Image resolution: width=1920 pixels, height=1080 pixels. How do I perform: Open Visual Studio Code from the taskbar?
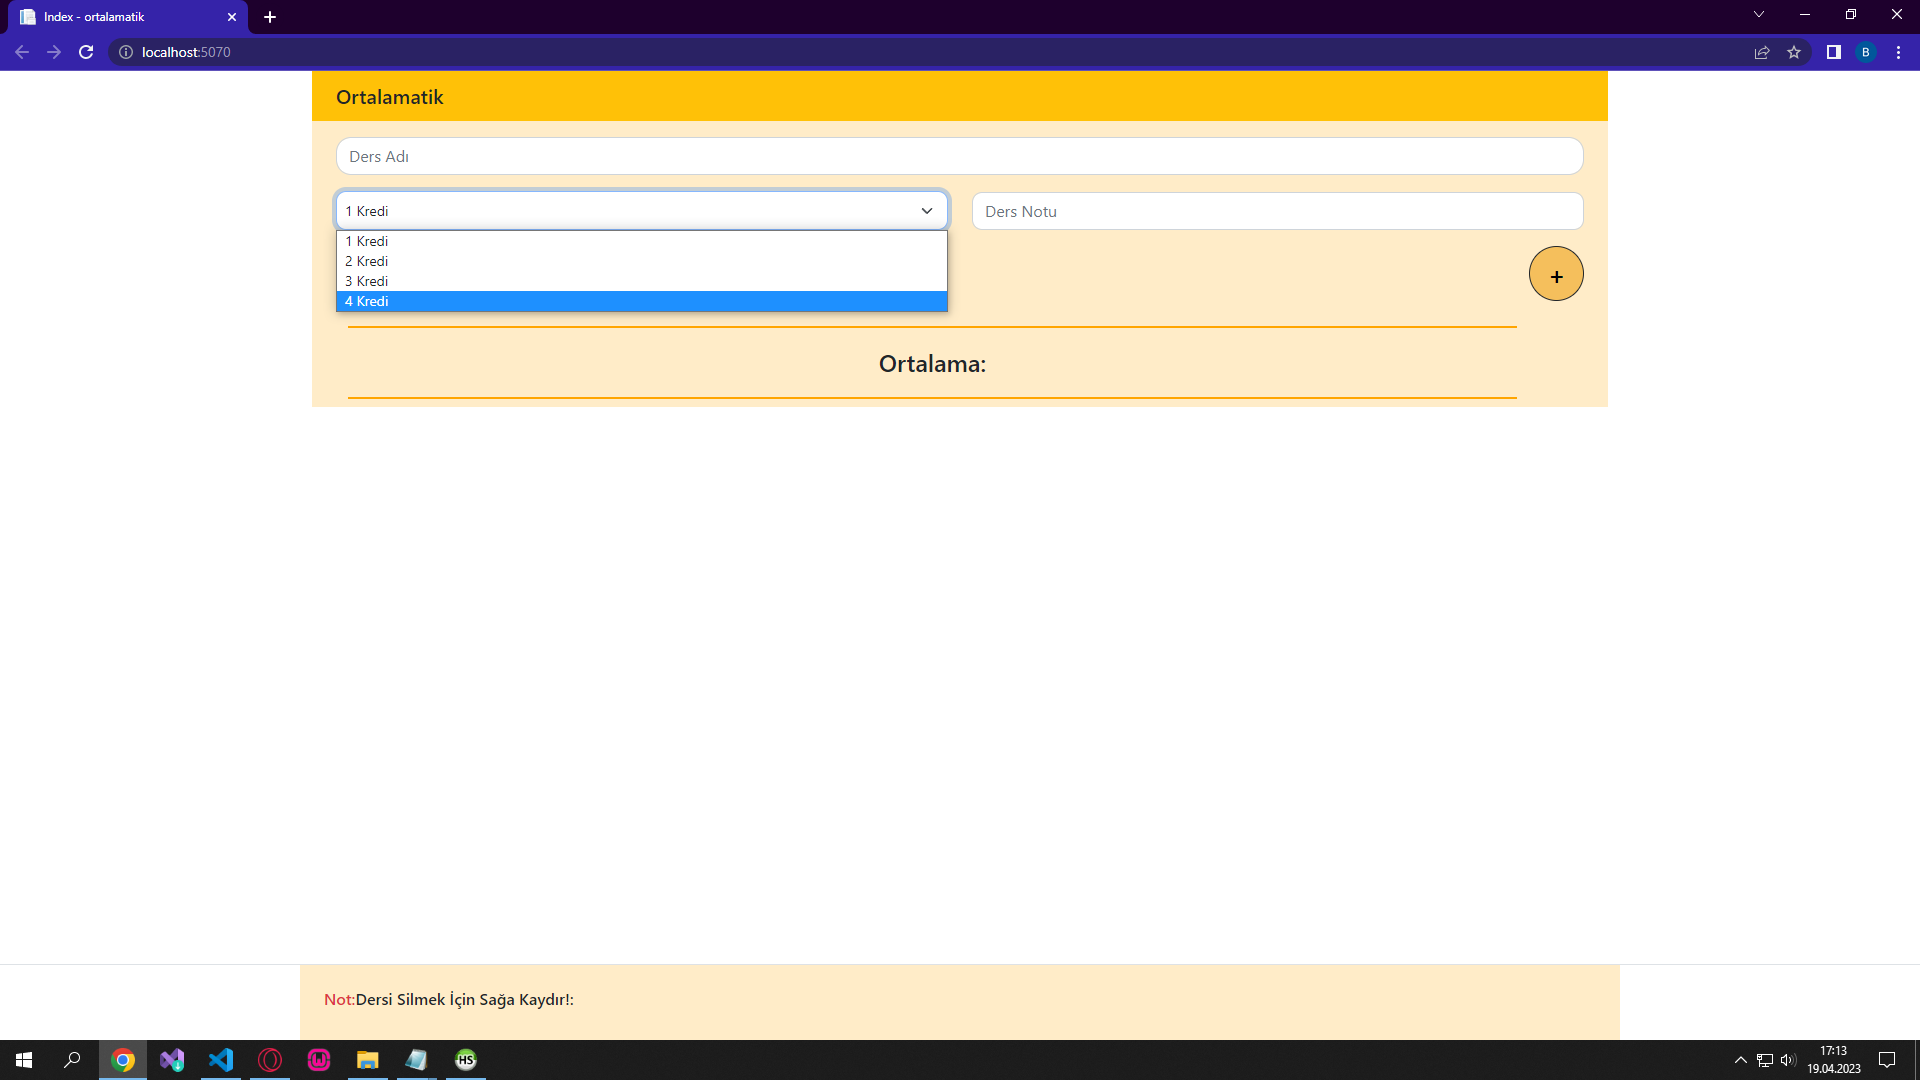tap(221, 1060)
